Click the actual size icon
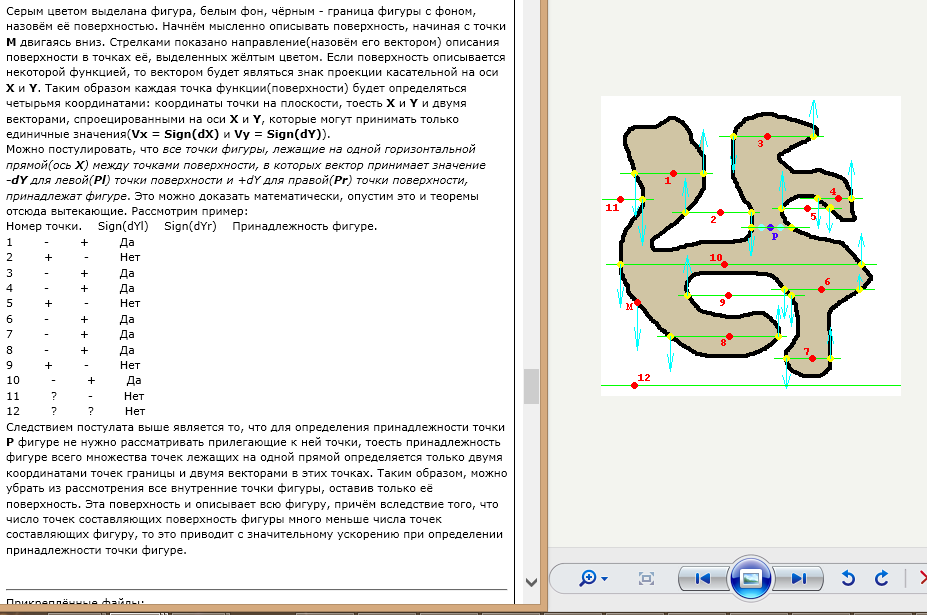The image size is (927, 615). tap(647, 578)
